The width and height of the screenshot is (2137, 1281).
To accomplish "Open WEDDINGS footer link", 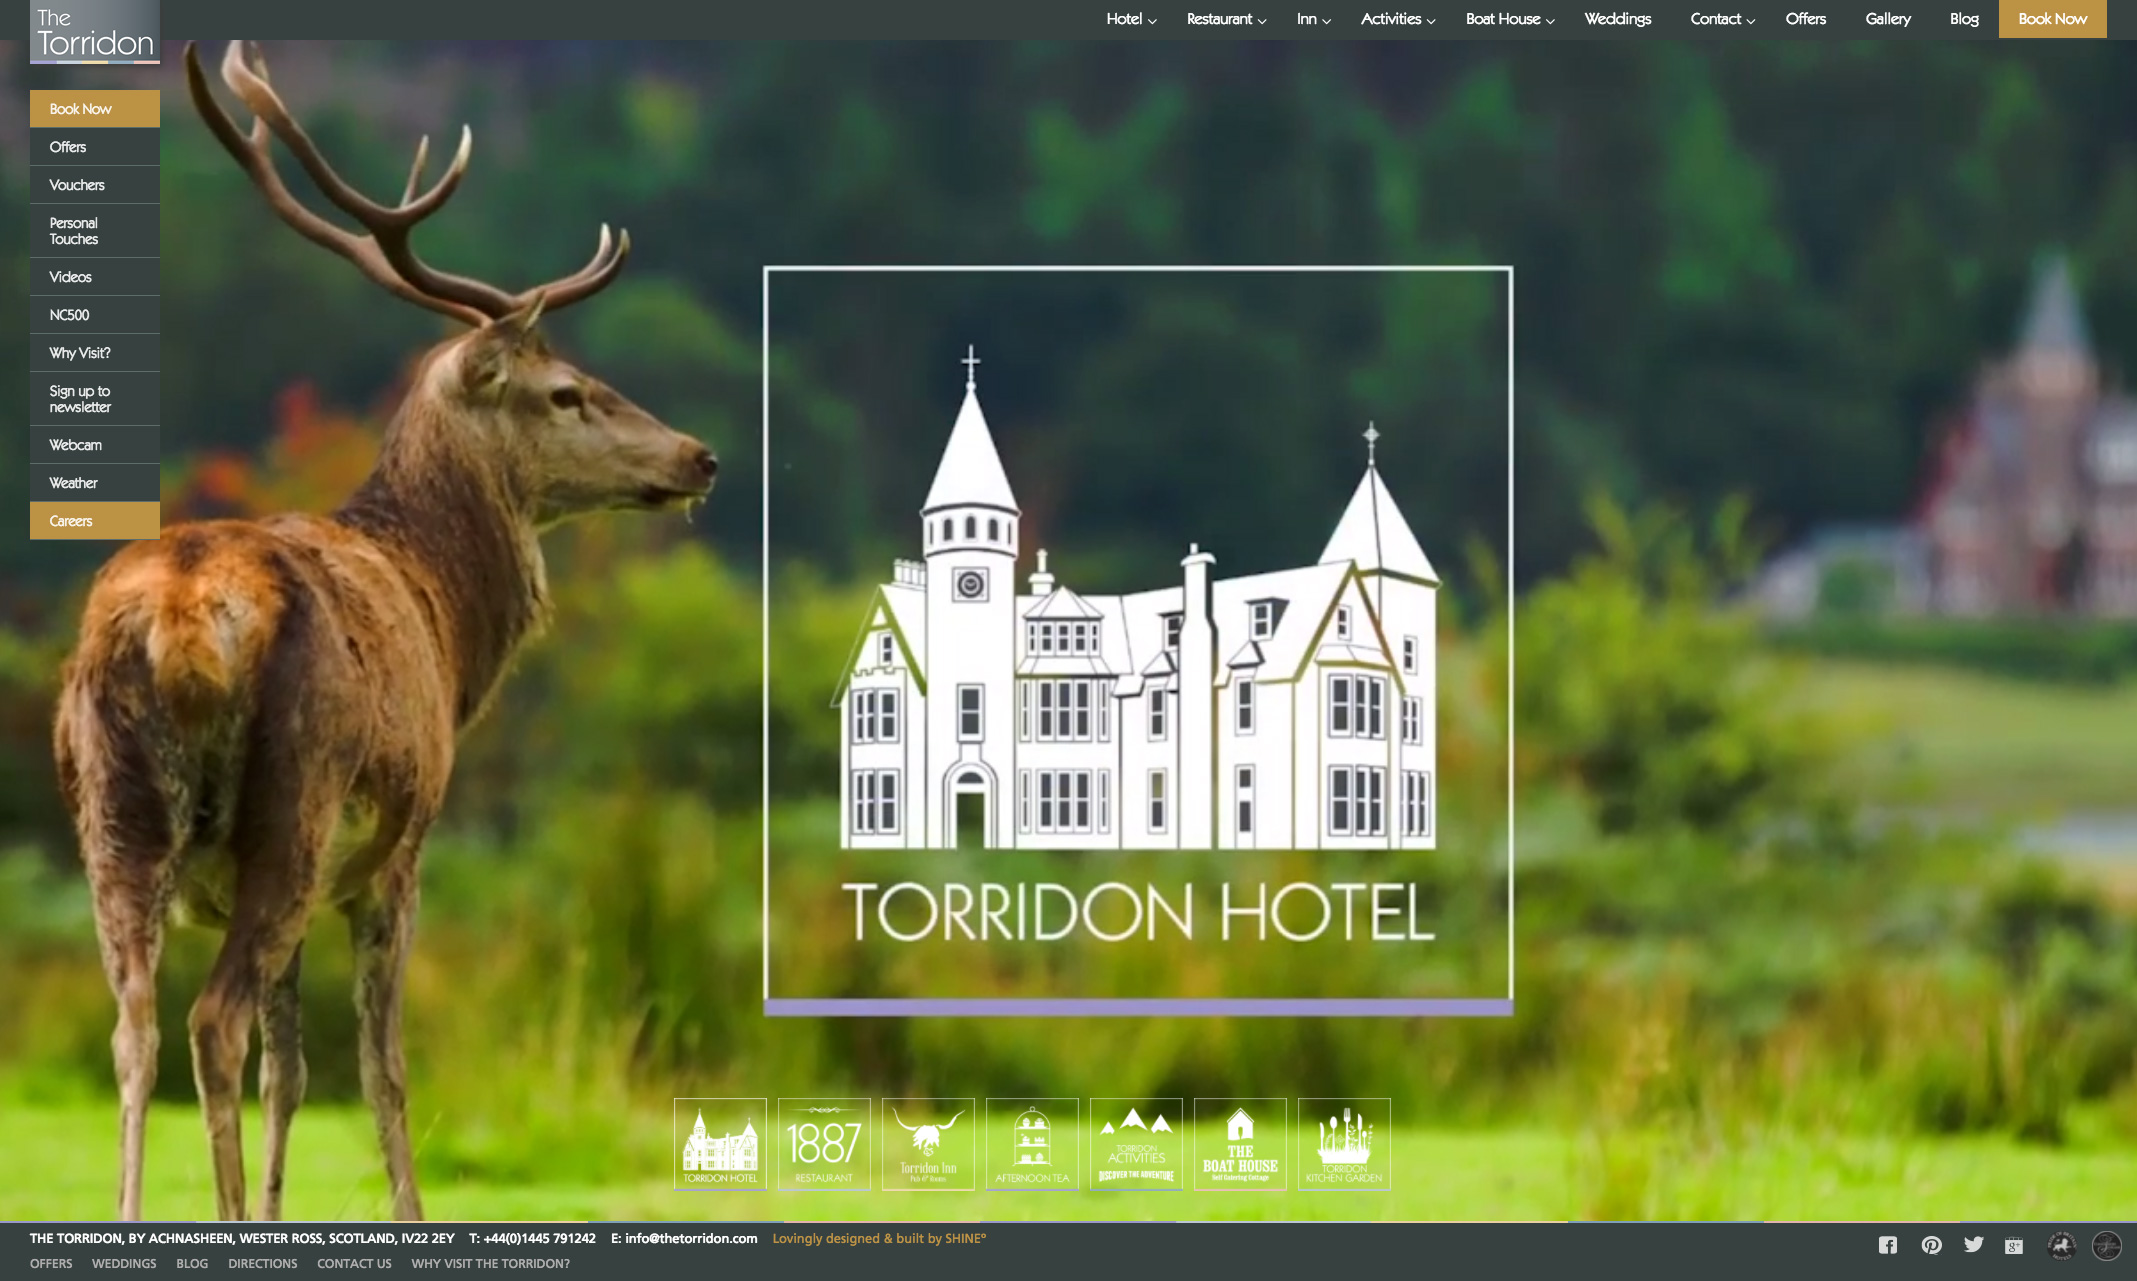I will coord(124,1264).
